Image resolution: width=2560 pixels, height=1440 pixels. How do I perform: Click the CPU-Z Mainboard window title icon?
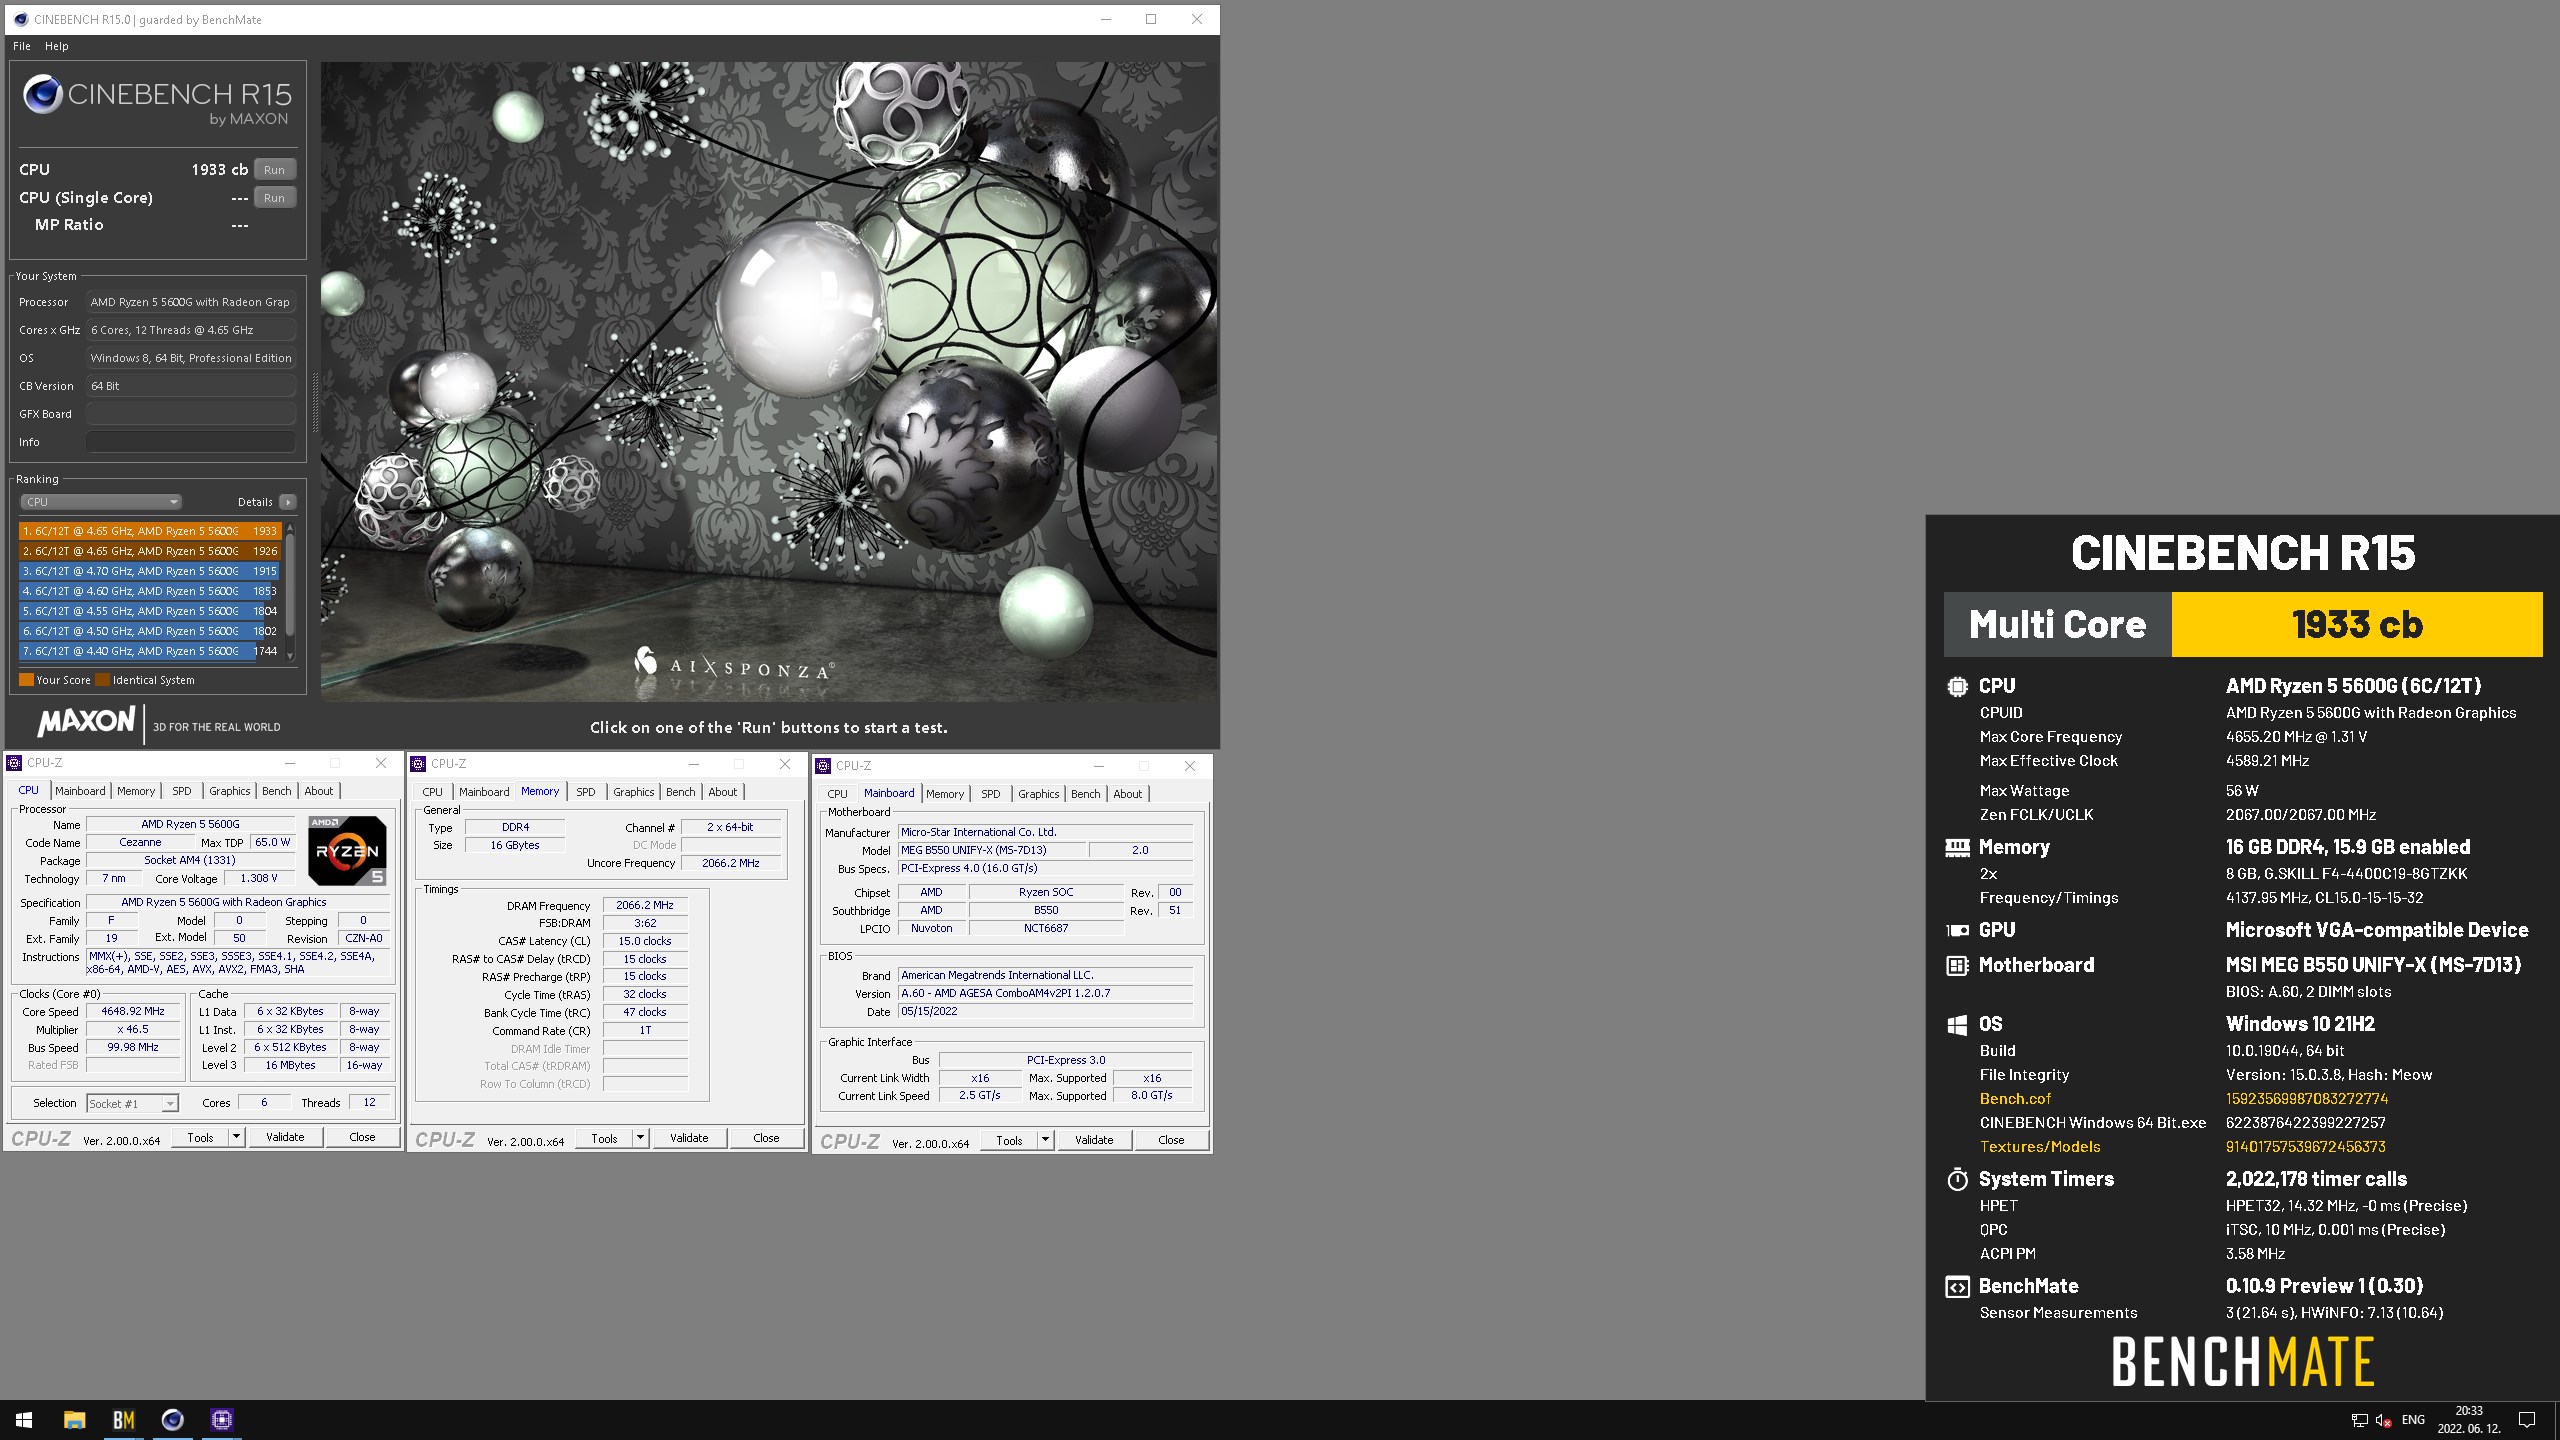(x=823, y=766)
